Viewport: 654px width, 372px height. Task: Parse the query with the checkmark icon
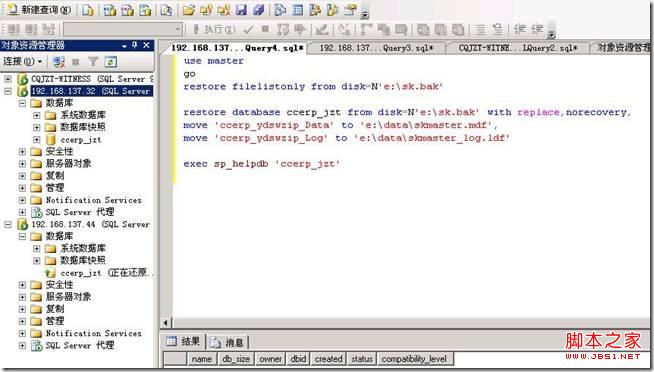tap(248, 29)
